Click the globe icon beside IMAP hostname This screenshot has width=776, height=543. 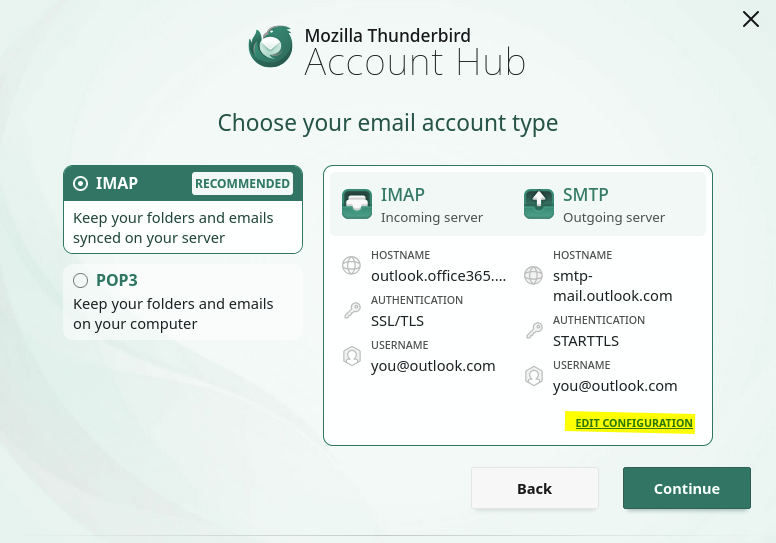351,266
